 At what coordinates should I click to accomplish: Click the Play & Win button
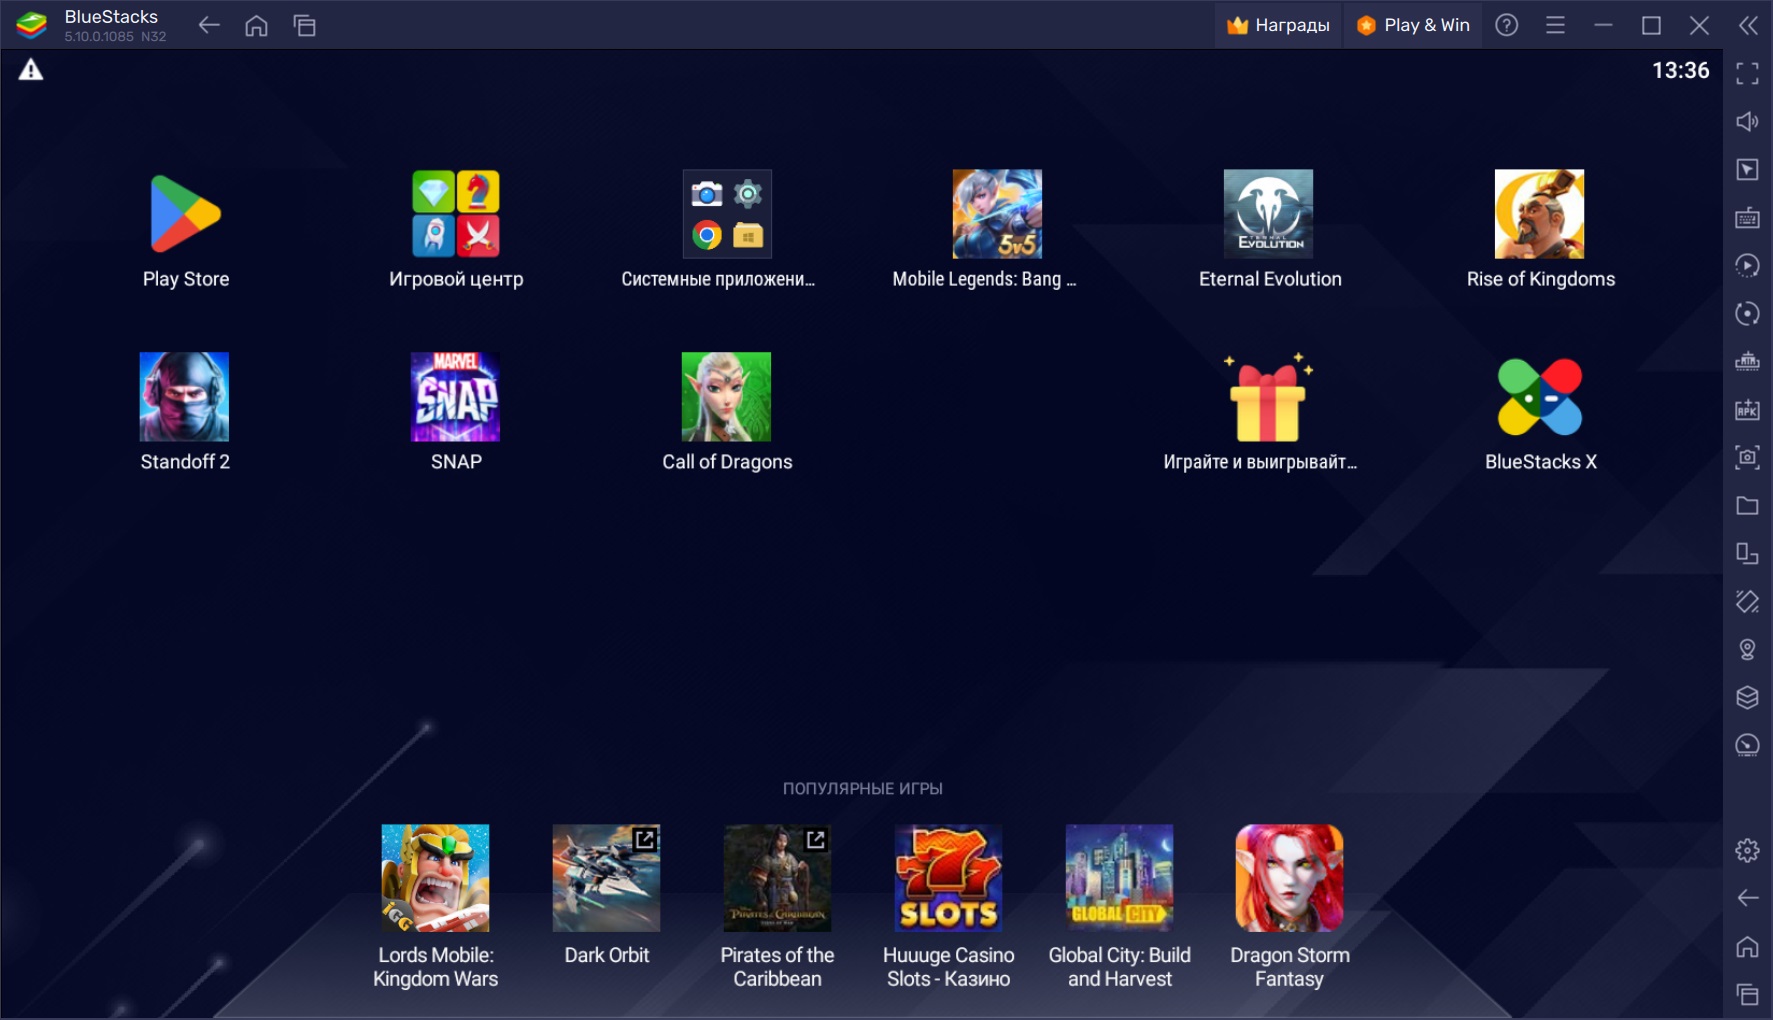click(x=1413, y=25)
